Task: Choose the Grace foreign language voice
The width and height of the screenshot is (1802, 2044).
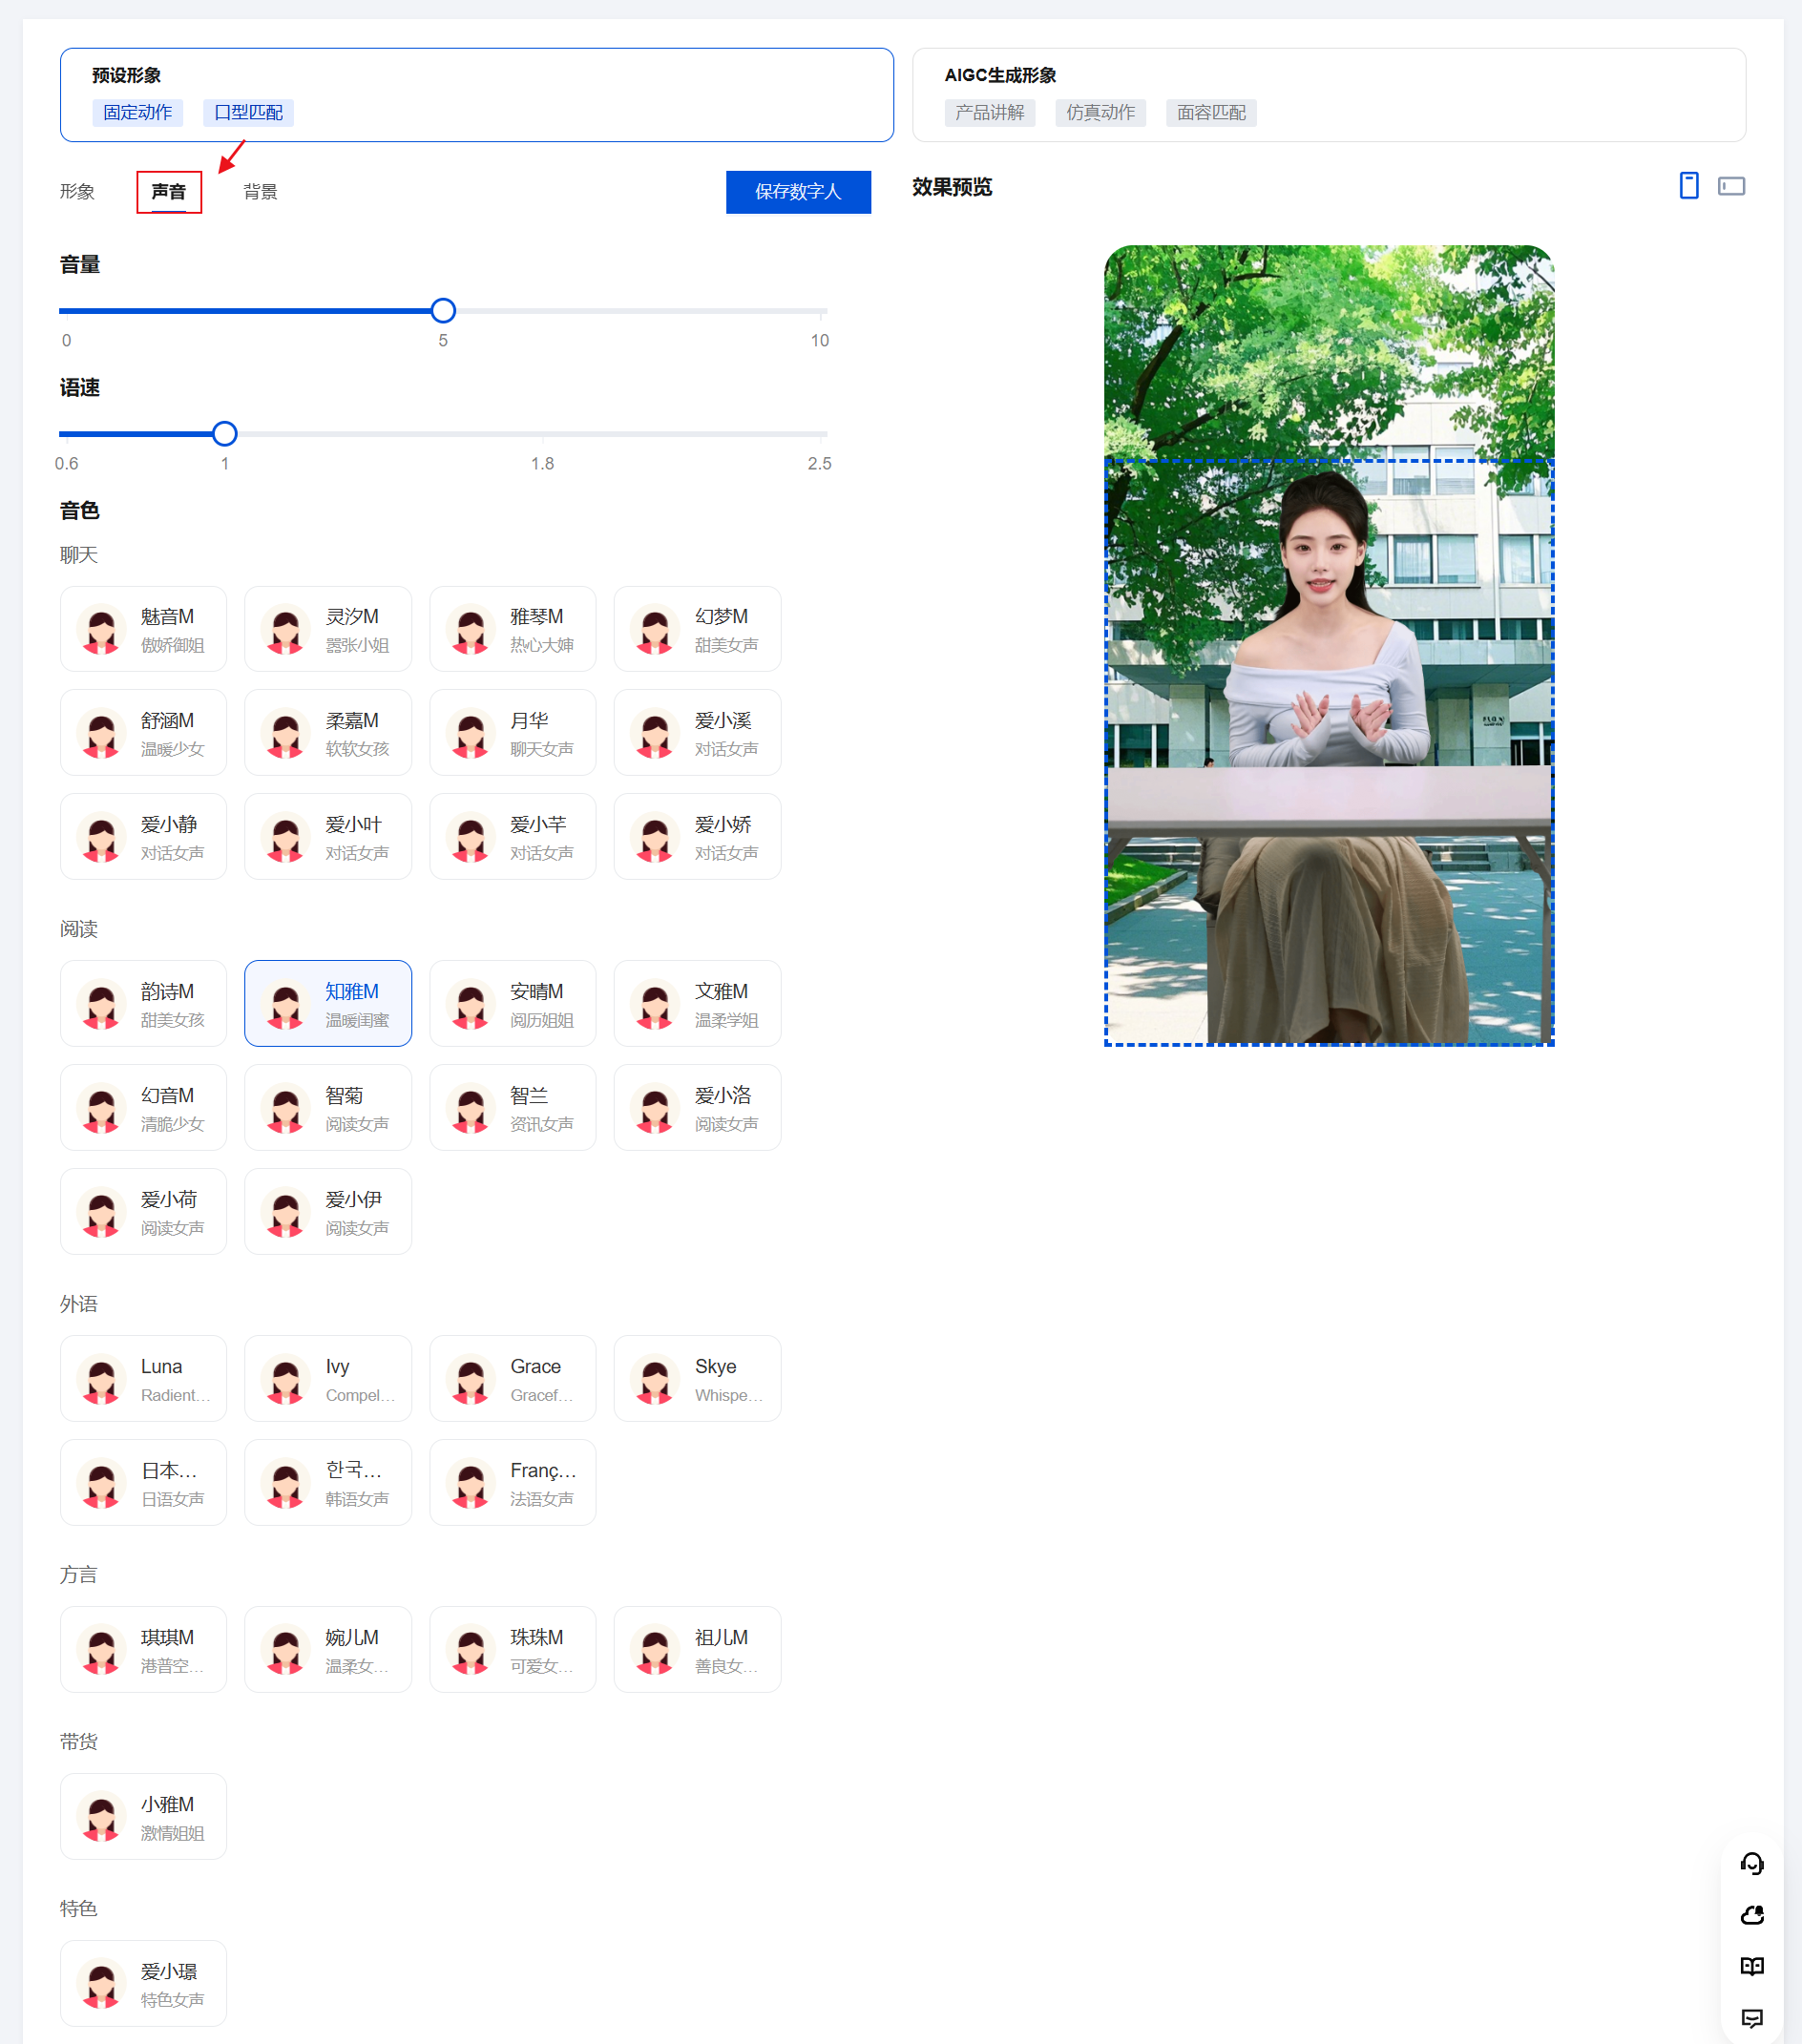Action: coord(512,1379)
